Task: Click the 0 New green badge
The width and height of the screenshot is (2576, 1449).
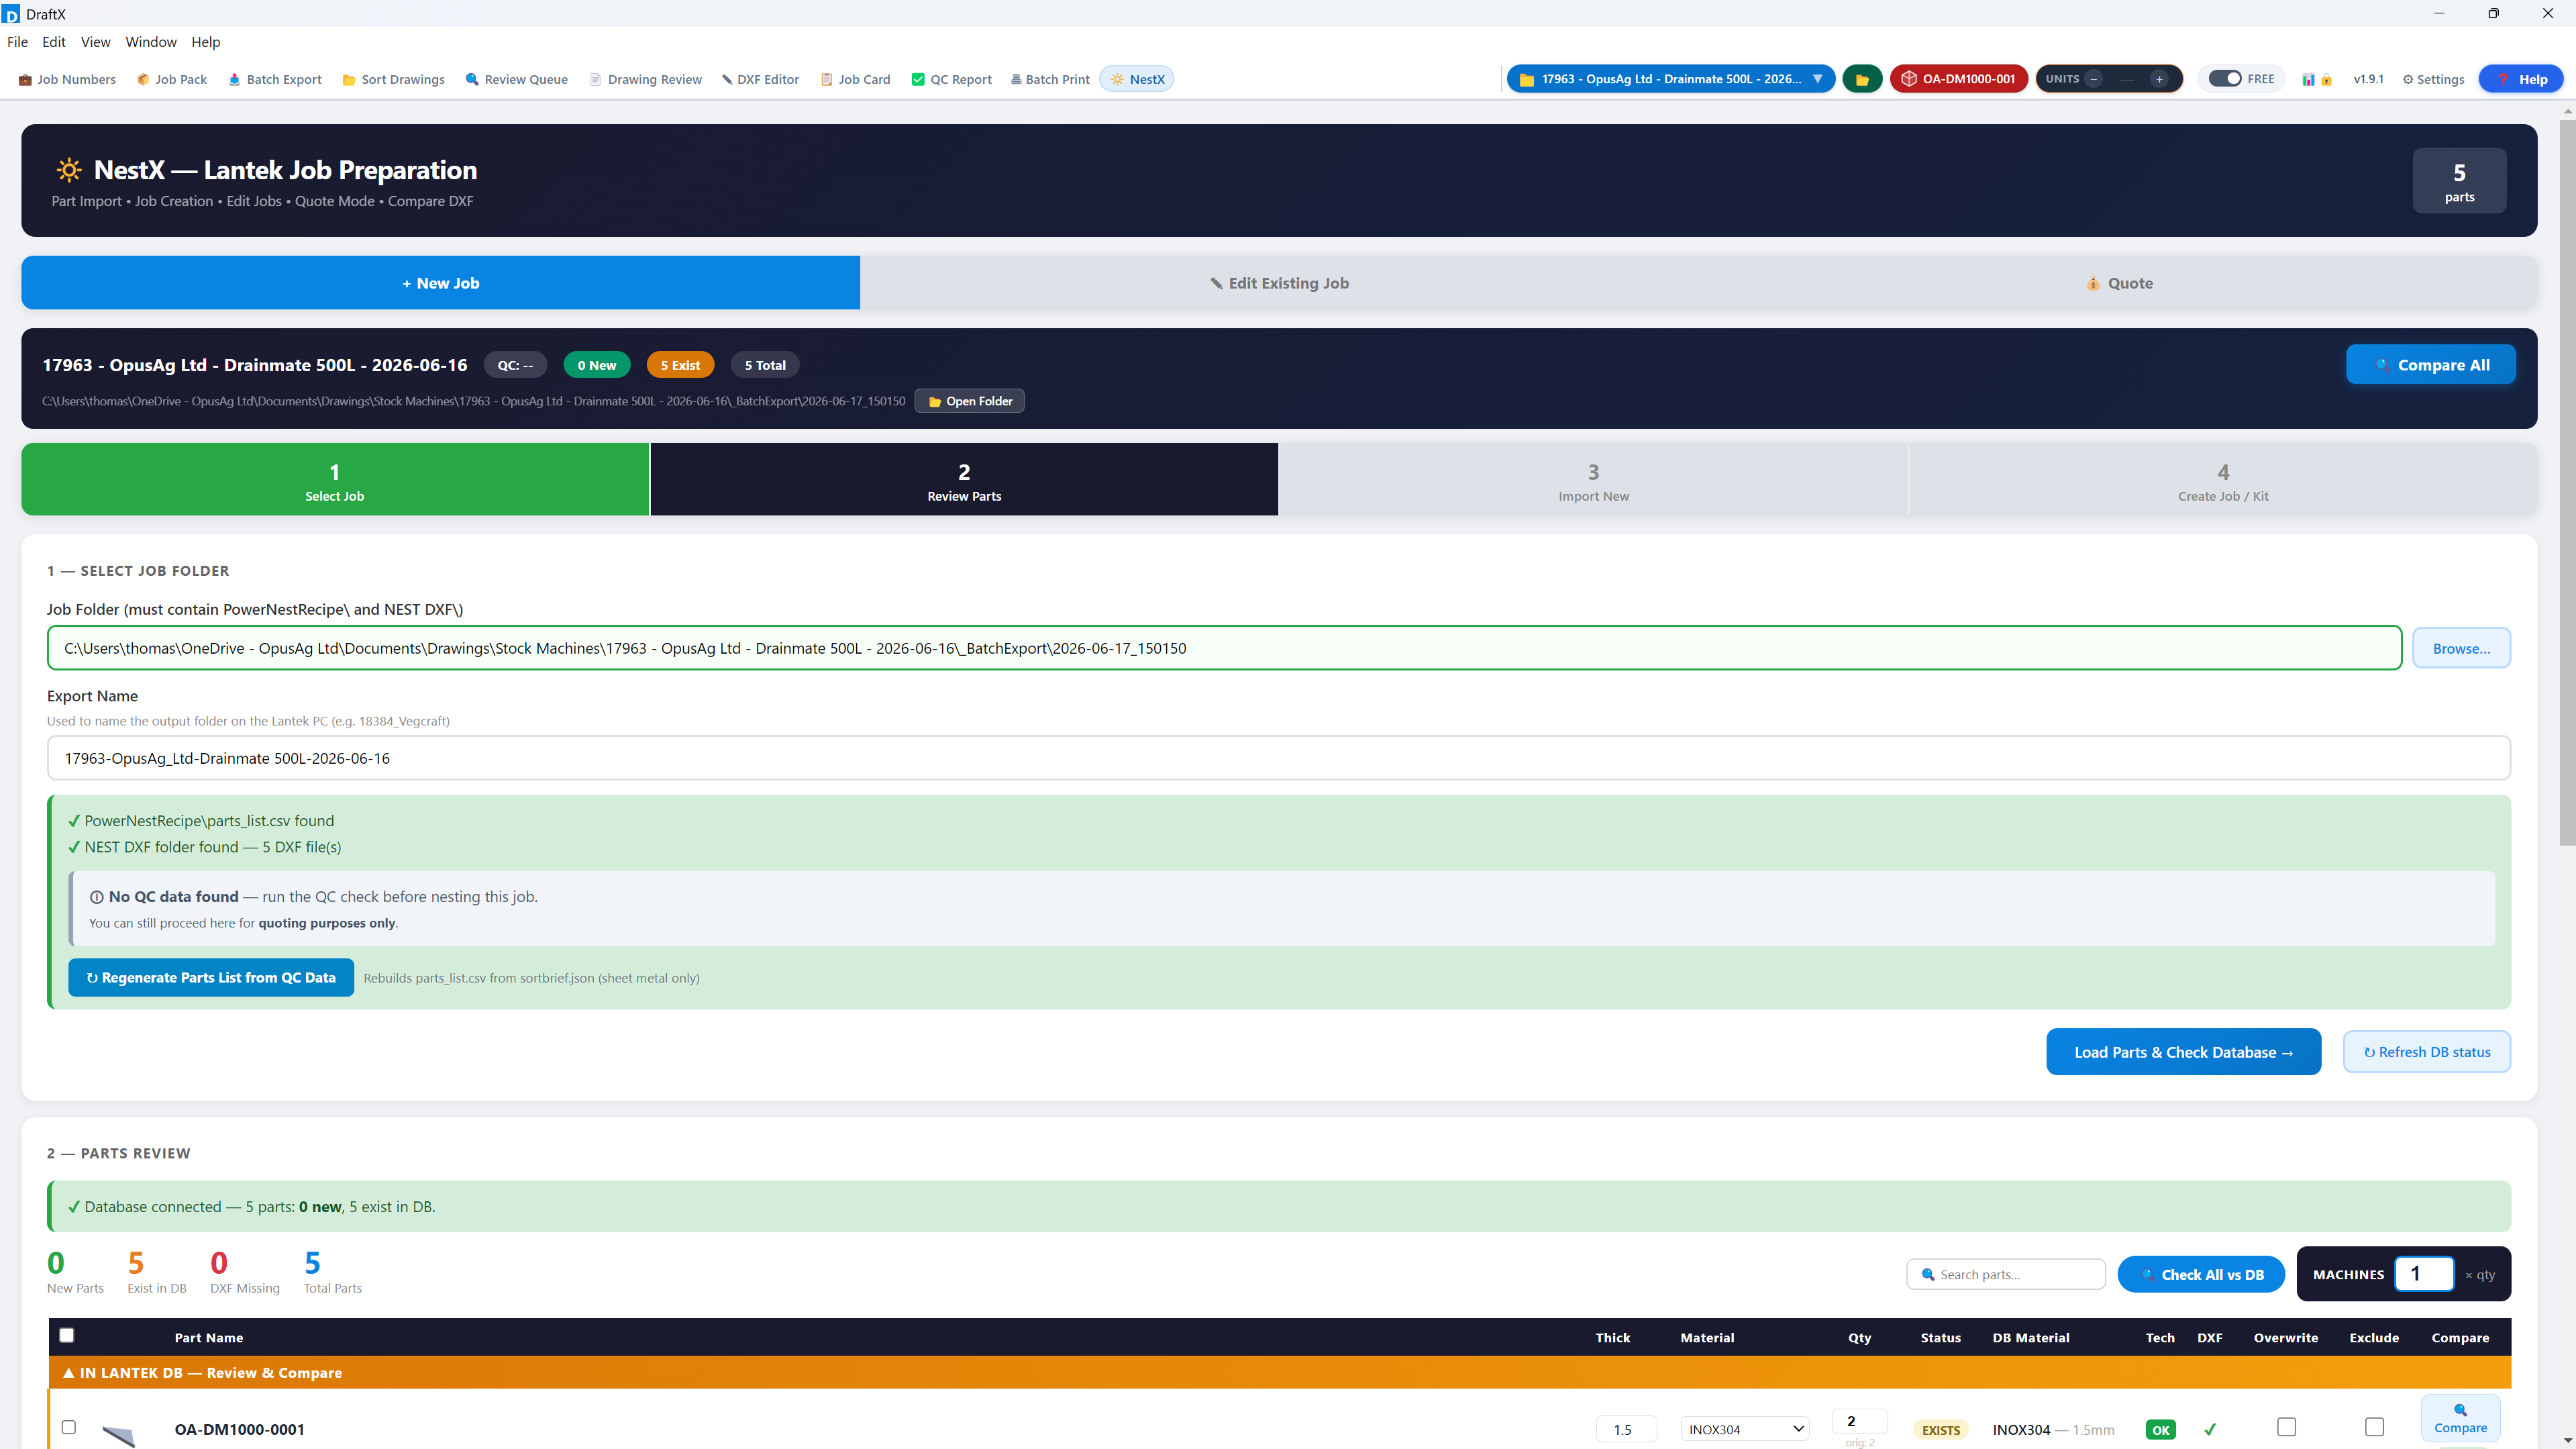Action: coord(596,365)
